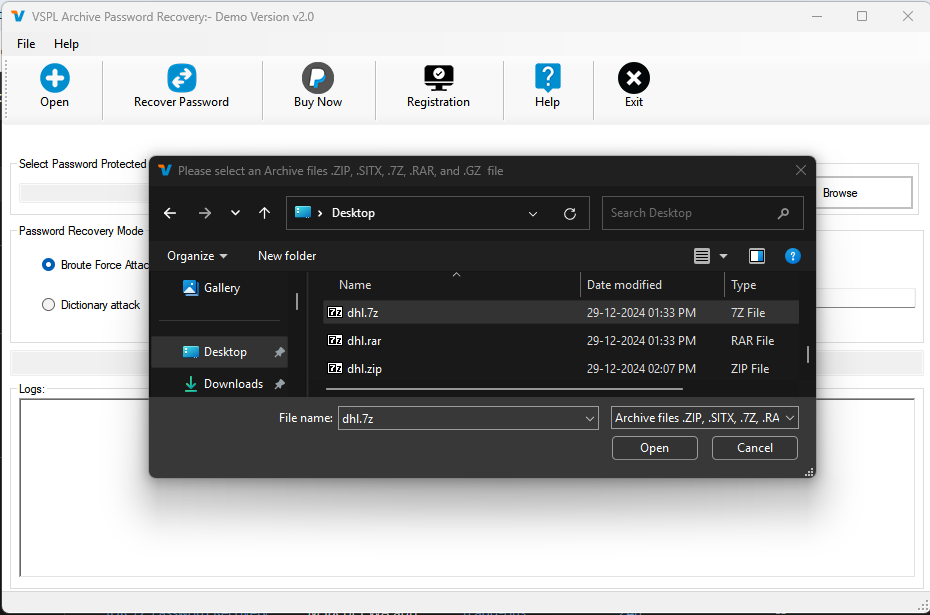Image resolution: width=930 pixels, height=615 pixels.
Task: Unpin Desktop from Quick access
Action: (x=279, y=352)
